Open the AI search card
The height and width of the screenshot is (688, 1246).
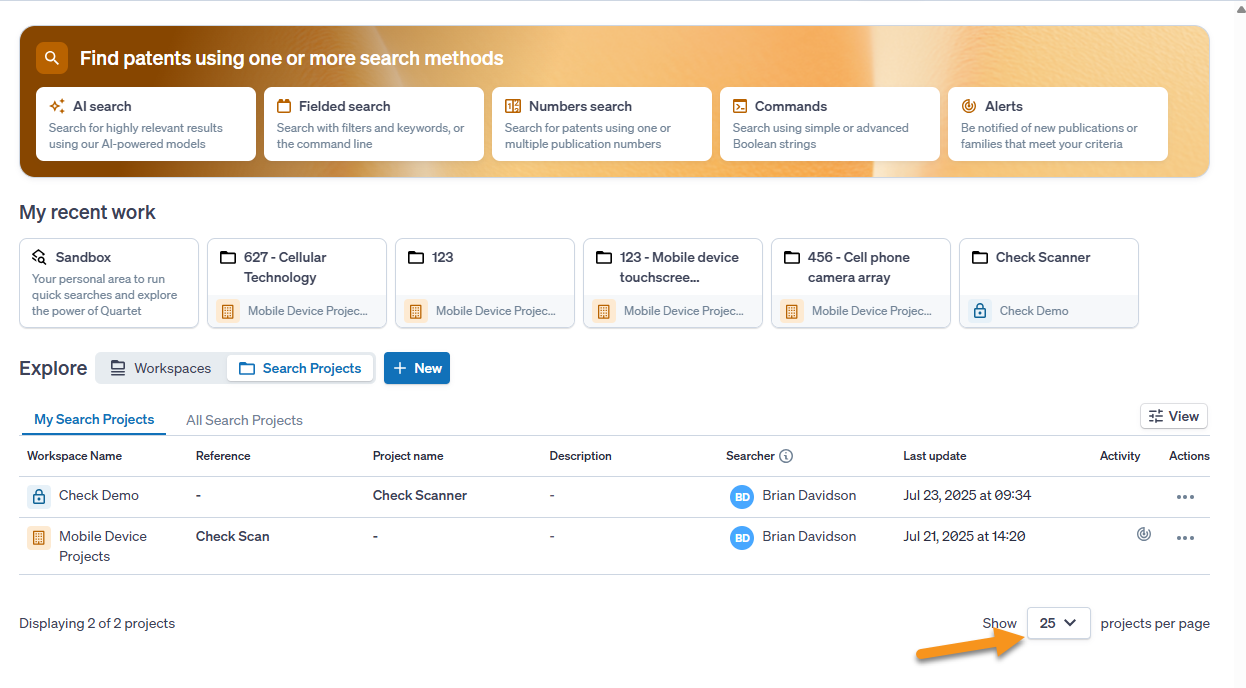pos(146,124)
